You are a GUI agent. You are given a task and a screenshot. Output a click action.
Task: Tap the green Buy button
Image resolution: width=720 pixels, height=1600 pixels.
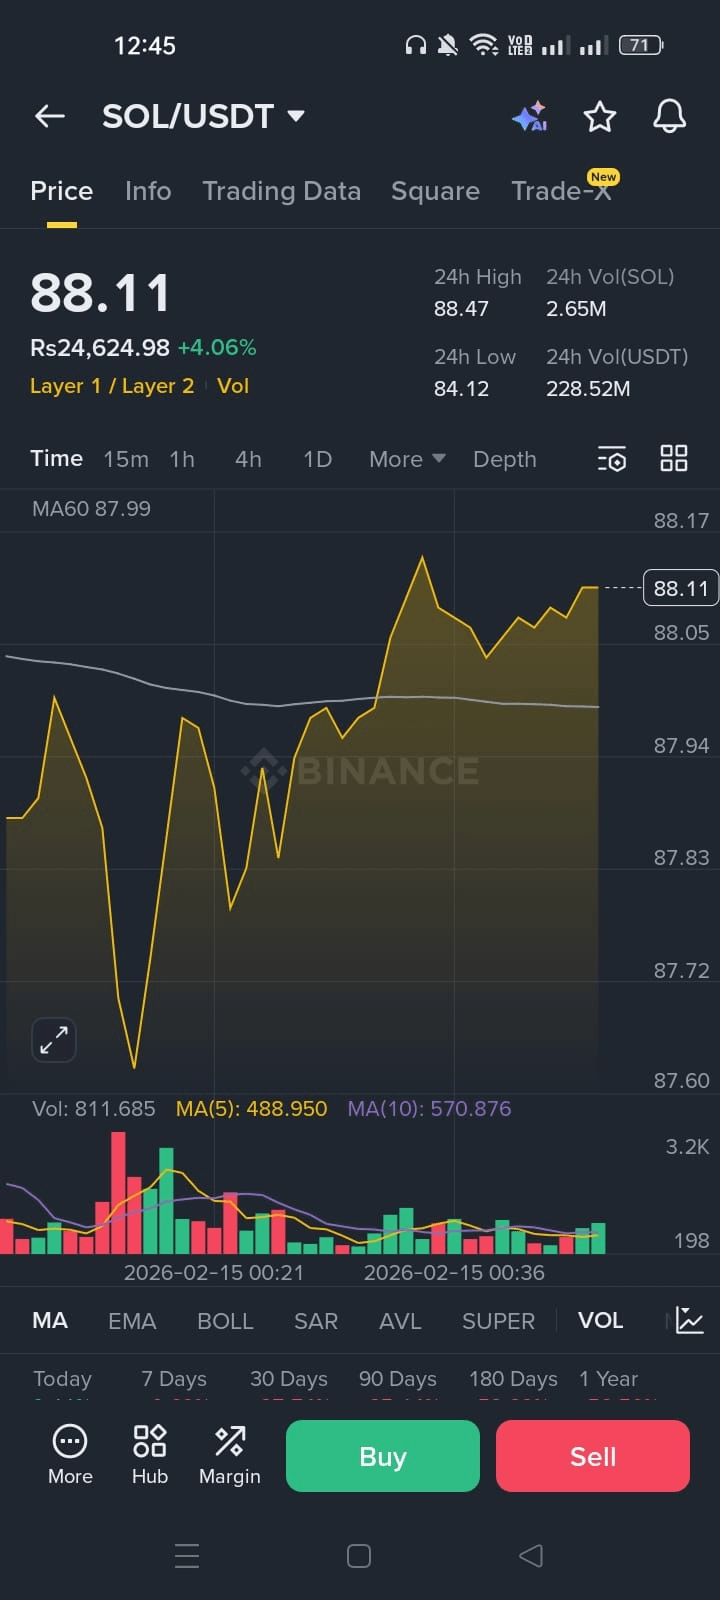coord(383,1456)
